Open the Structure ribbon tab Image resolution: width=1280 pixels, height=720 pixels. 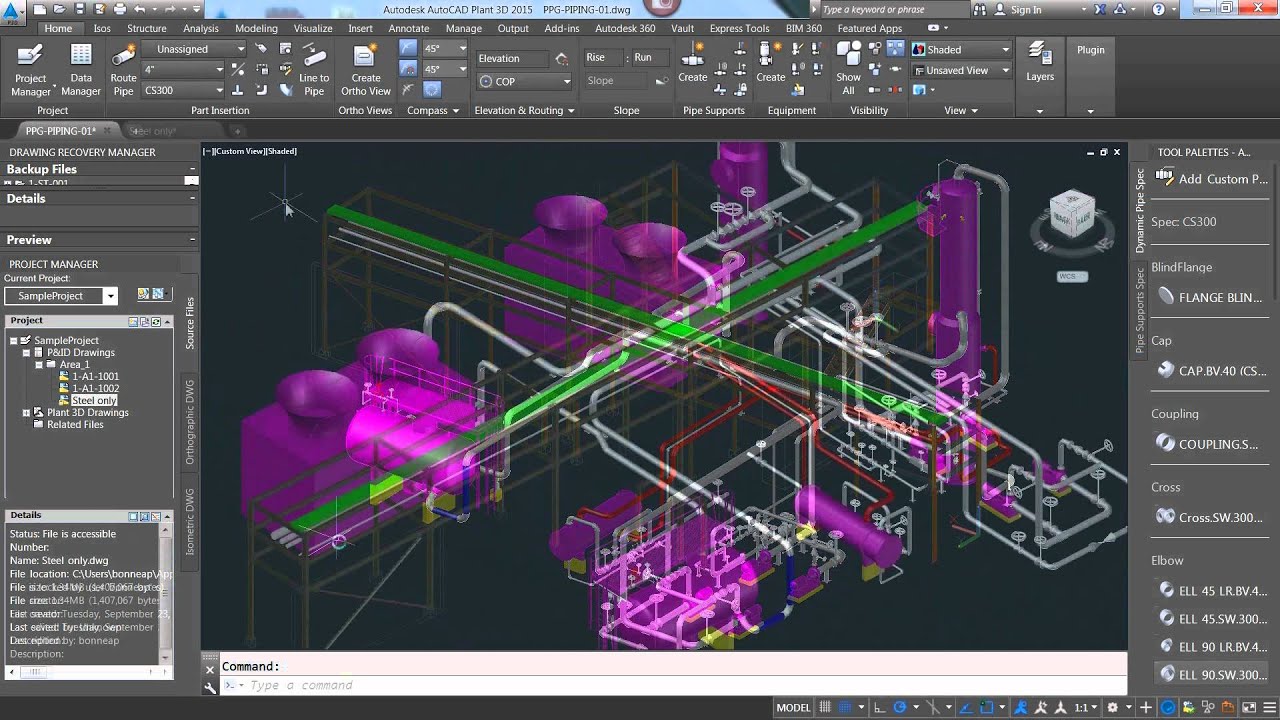tap(147, 28)
